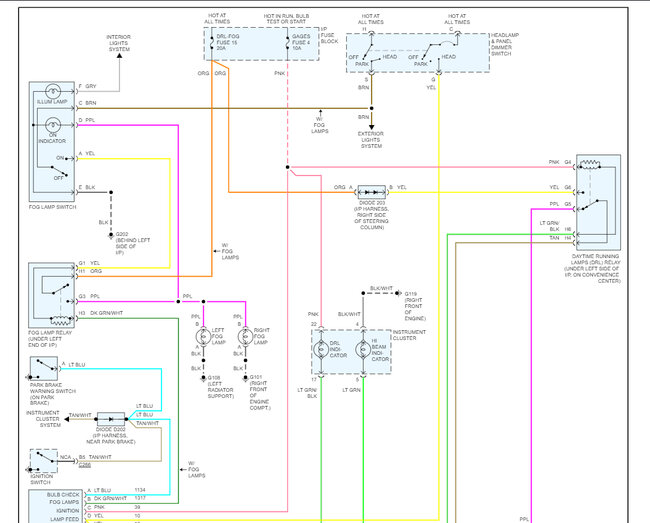Click the BLK/WHT label above G119 wire
Viewport: 650px width, 523px height.
point(381,288)
